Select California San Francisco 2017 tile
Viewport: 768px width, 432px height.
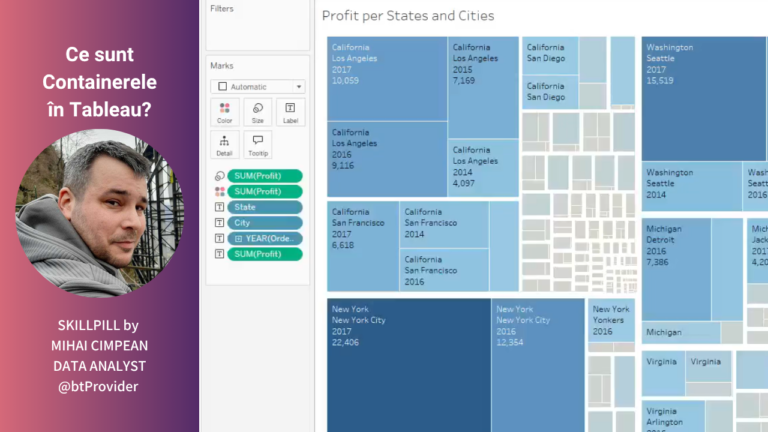pos(363,246)
